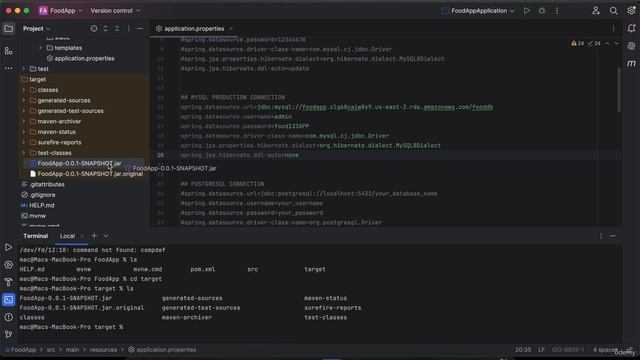Open the Build hammer tool window

tap(8, 282)
